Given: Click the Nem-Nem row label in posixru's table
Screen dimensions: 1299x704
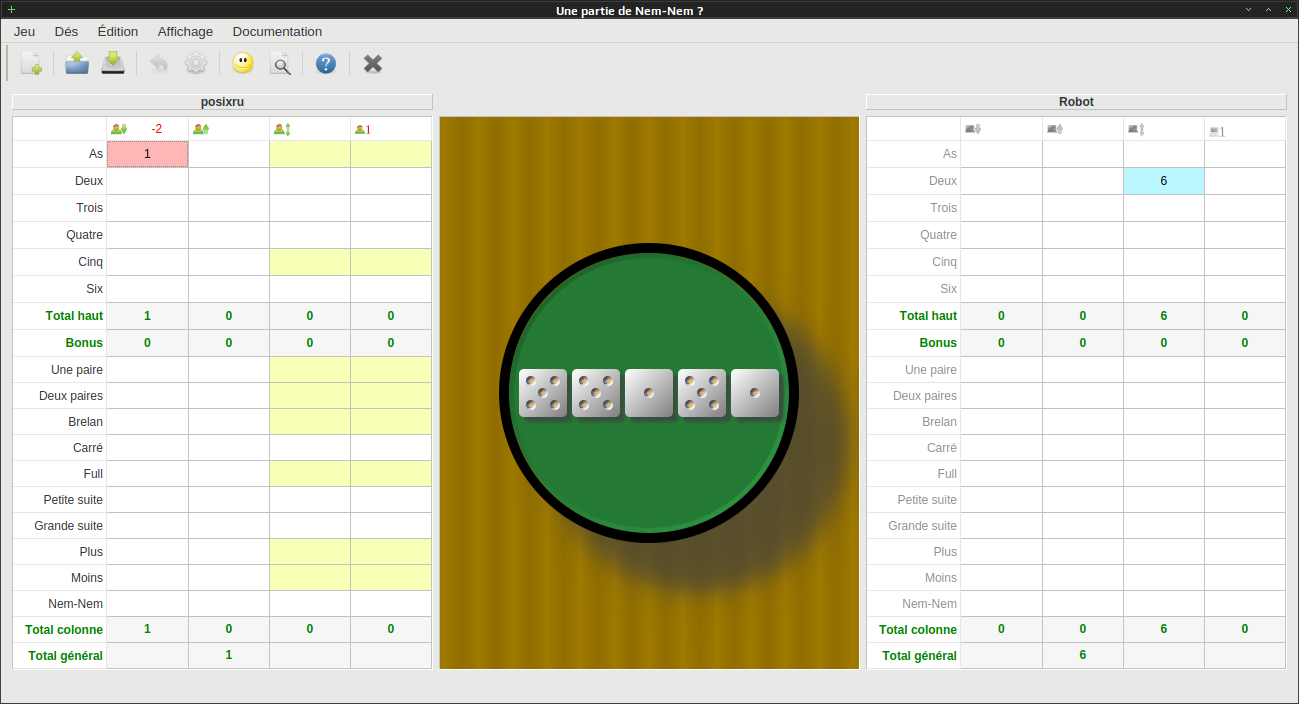Looking at the screenshot, I should pos(76,604).
